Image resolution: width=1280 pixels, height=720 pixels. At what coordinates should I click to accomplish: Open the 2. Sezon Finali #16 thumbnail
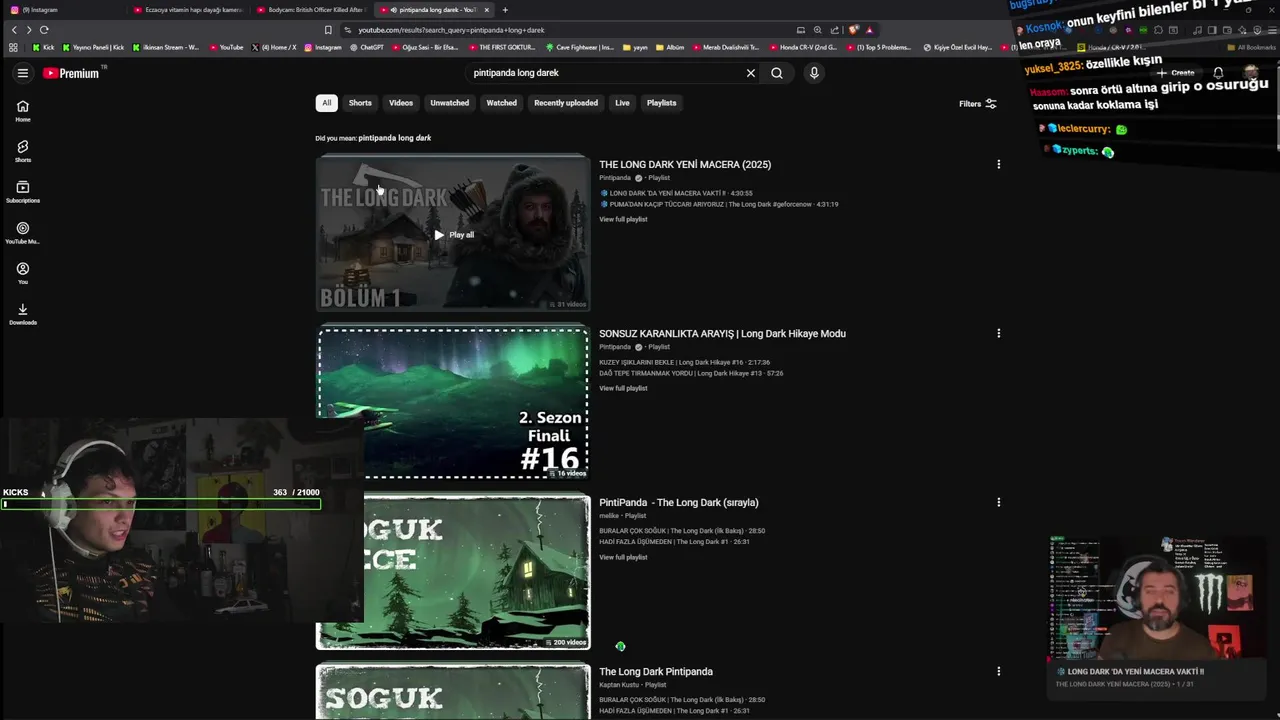coord(453,402)
